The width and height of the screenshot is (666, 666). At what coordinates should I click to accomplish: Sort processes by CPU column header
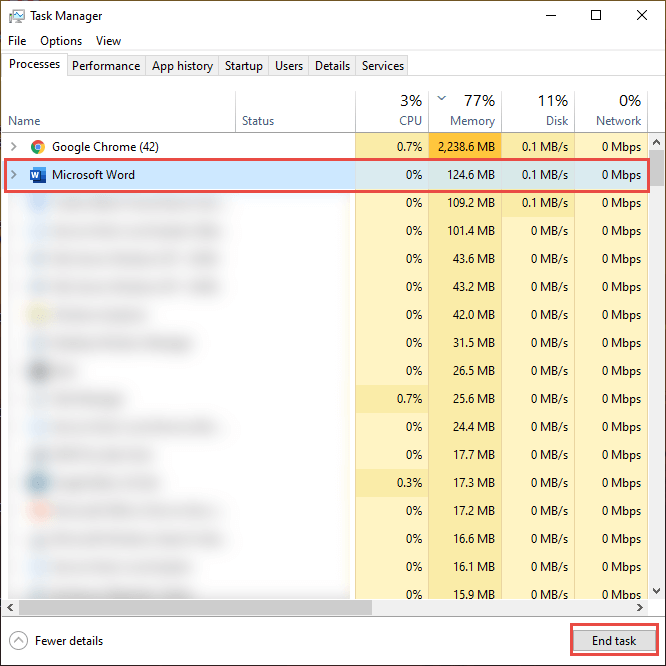coord(392,111)
